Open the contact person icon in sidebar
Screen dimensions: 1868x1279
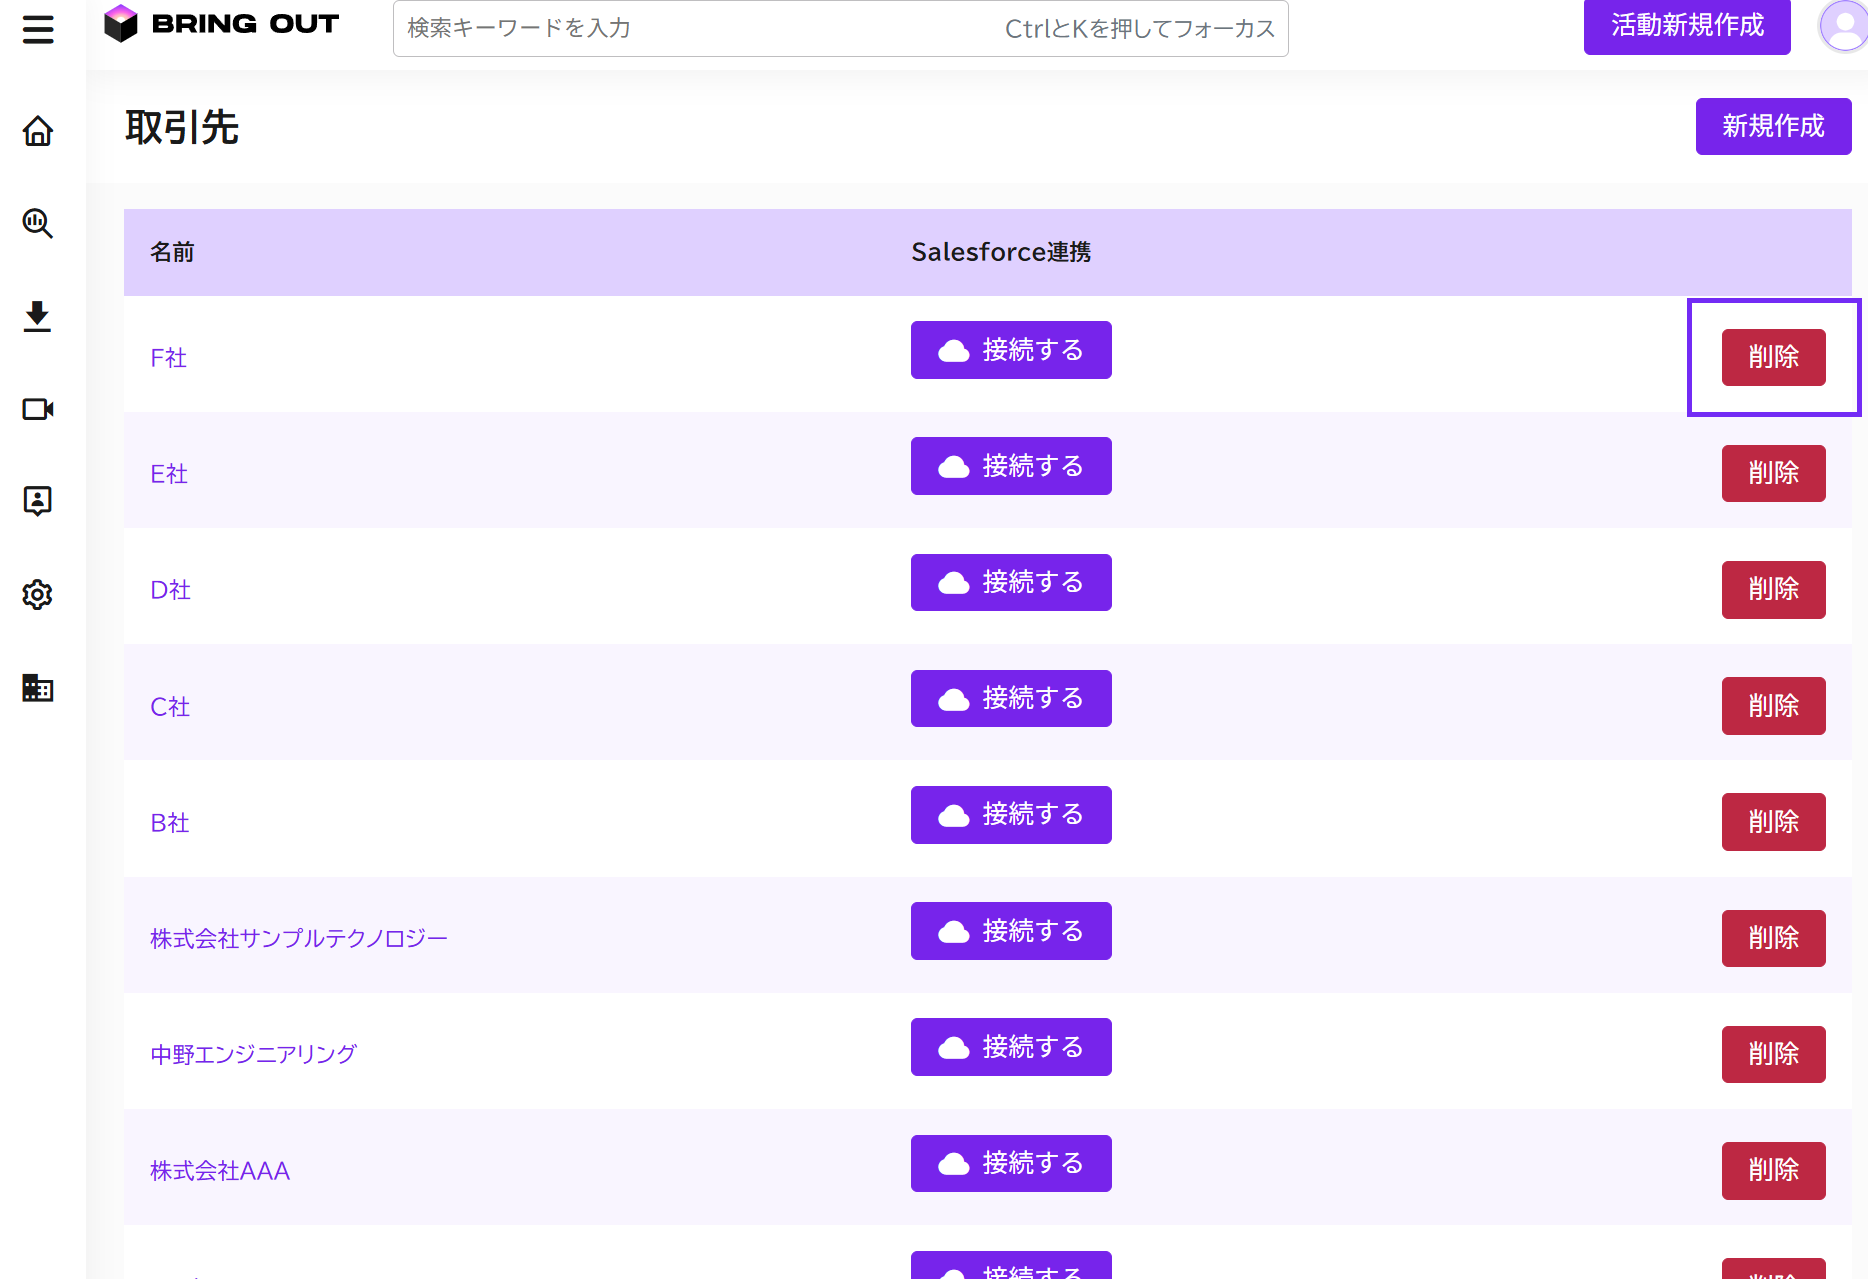coord(38,501)
